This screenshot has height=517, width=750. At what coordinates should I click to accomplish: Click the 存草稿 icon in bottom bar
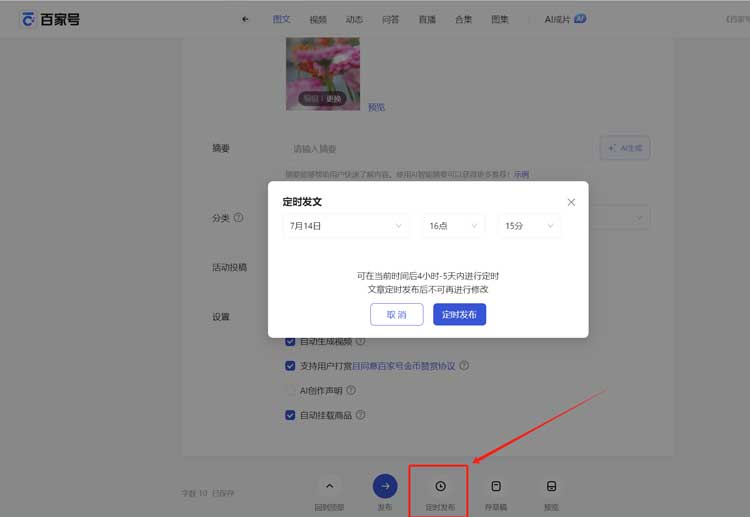click(x=496, y=486)
